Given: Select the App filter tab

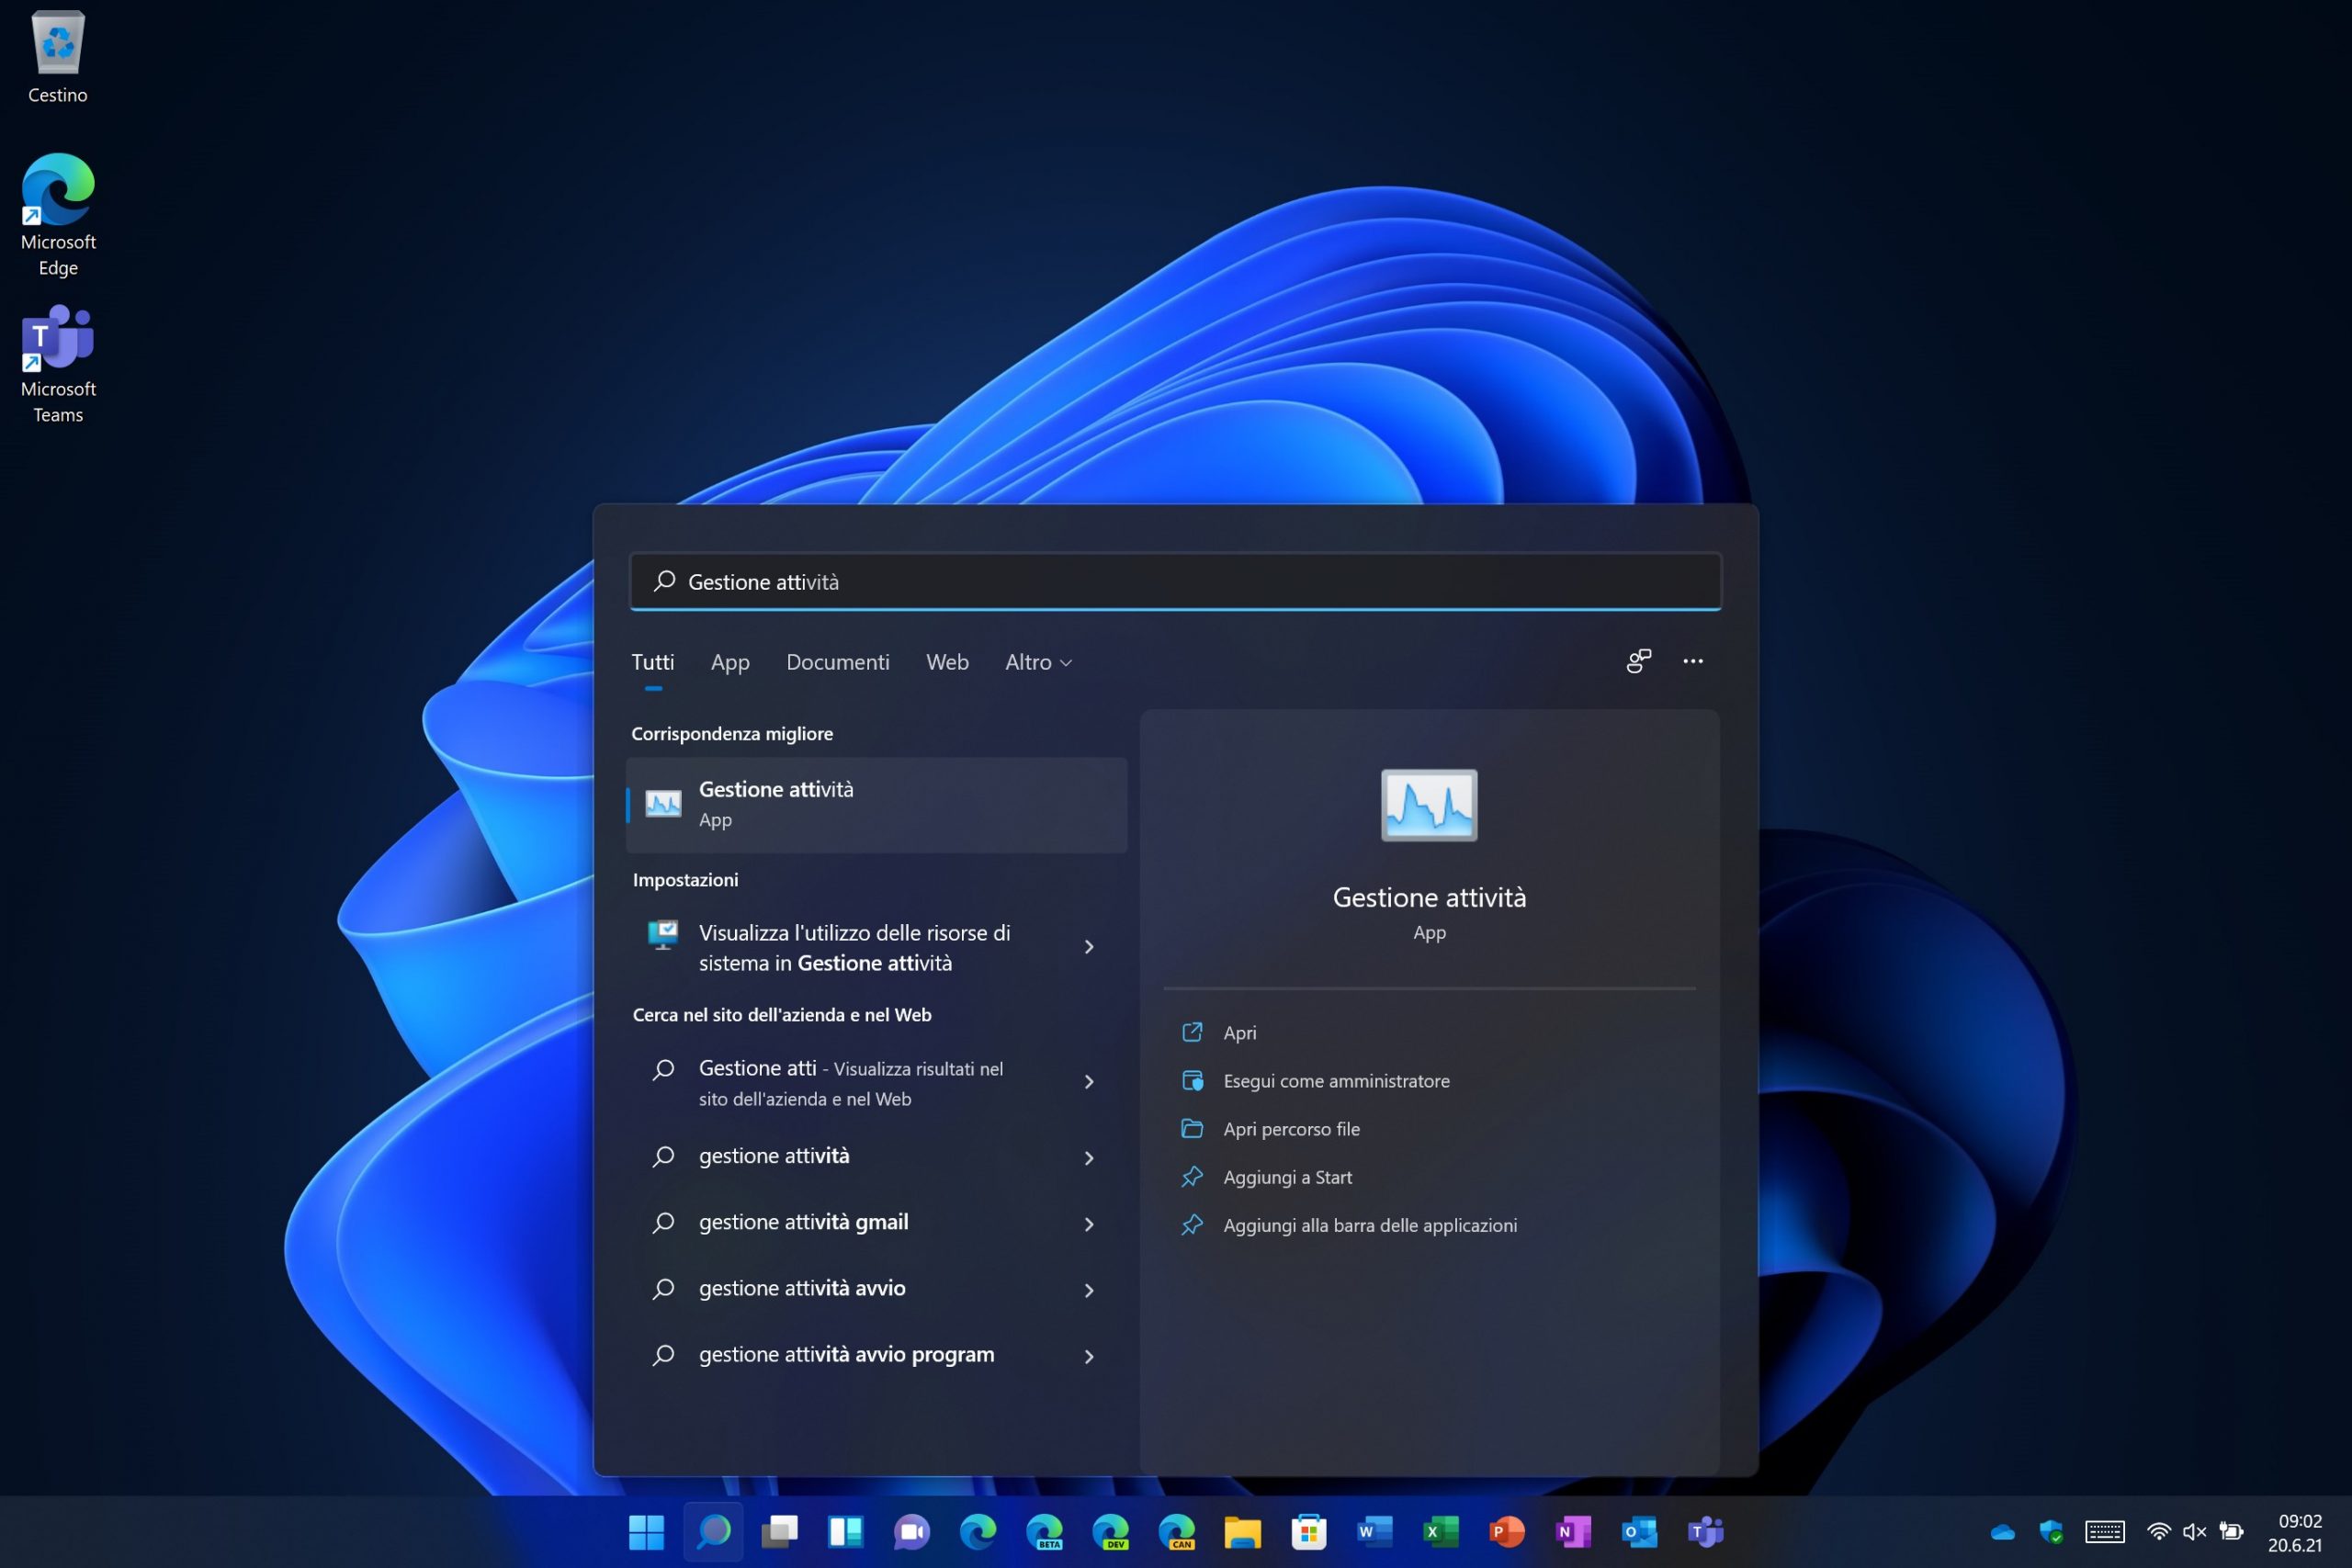Looking at the screenshot, I should tap(729, 660).
